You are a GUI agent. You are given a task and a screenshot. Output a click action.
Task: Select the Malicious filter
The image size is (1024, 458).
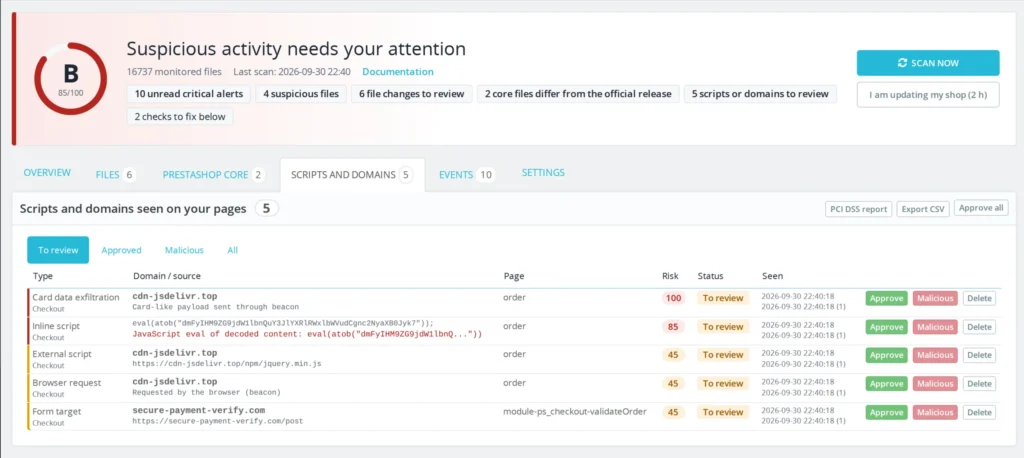(x=184, y=250)
